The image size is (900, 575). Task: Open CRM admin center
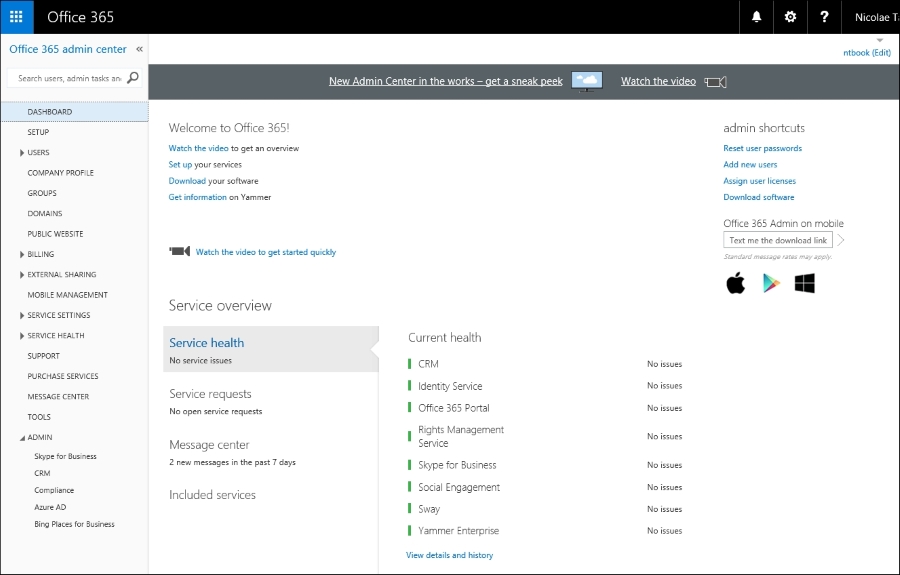(42, 473)
